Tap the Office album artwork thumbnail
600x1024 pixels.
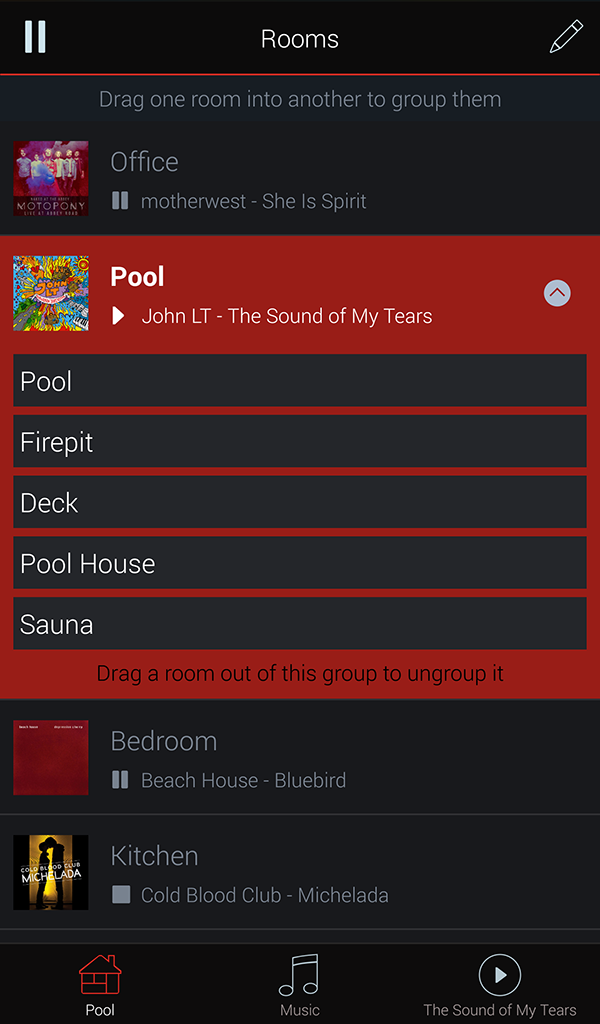pos(51,178)
